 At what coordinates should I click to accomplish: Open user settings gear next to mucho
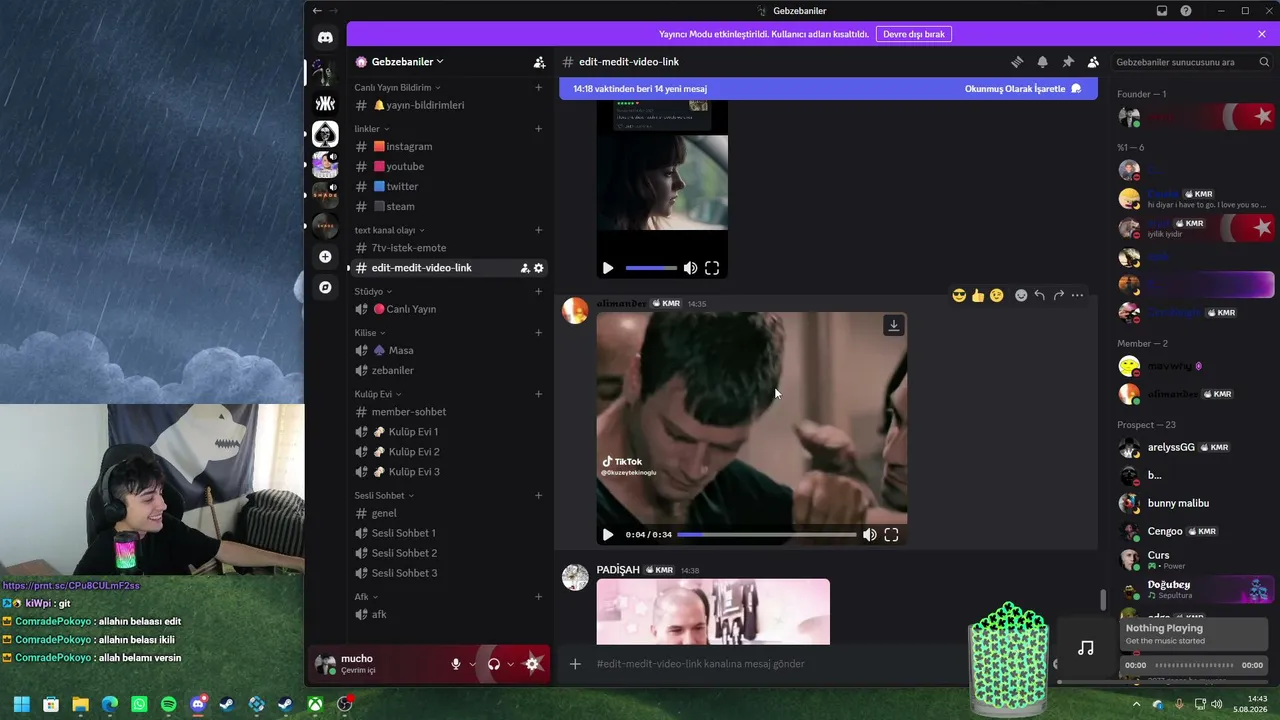tap(533, 664)
